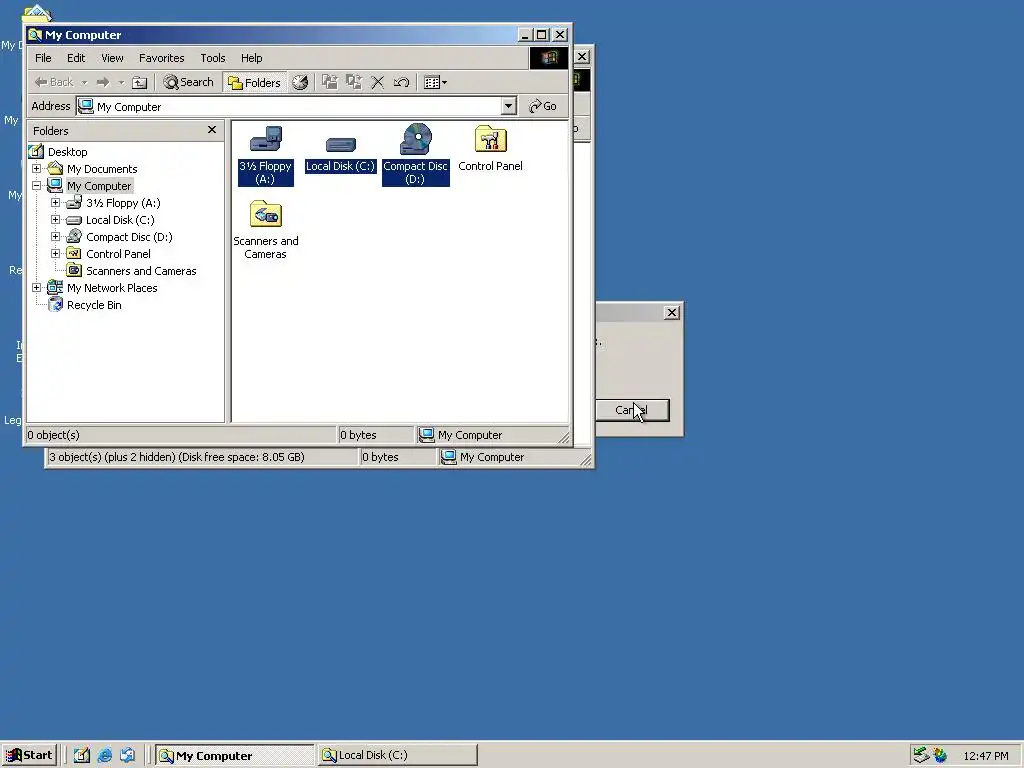Go up one folder level icon
Screen dimensions: 1024x768
140,82
